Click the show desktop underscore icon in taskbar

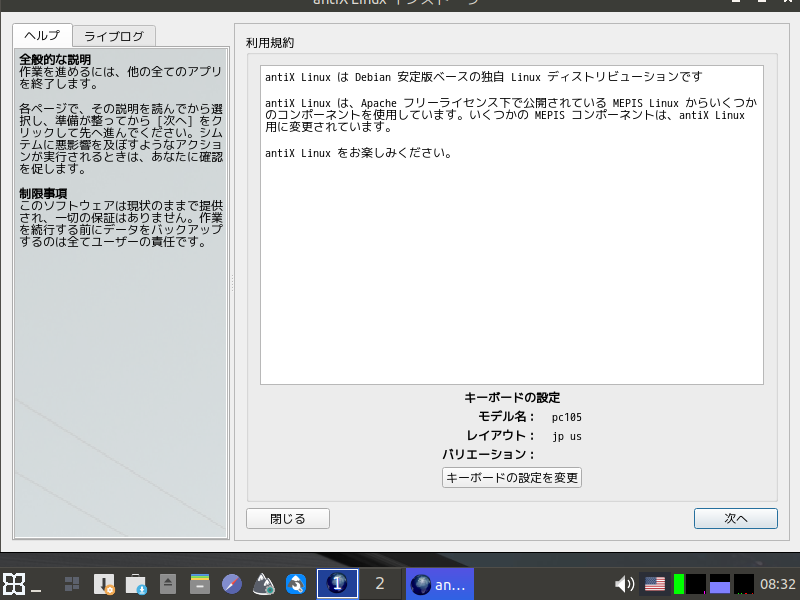pyautogui.click(x=36, y=590)
